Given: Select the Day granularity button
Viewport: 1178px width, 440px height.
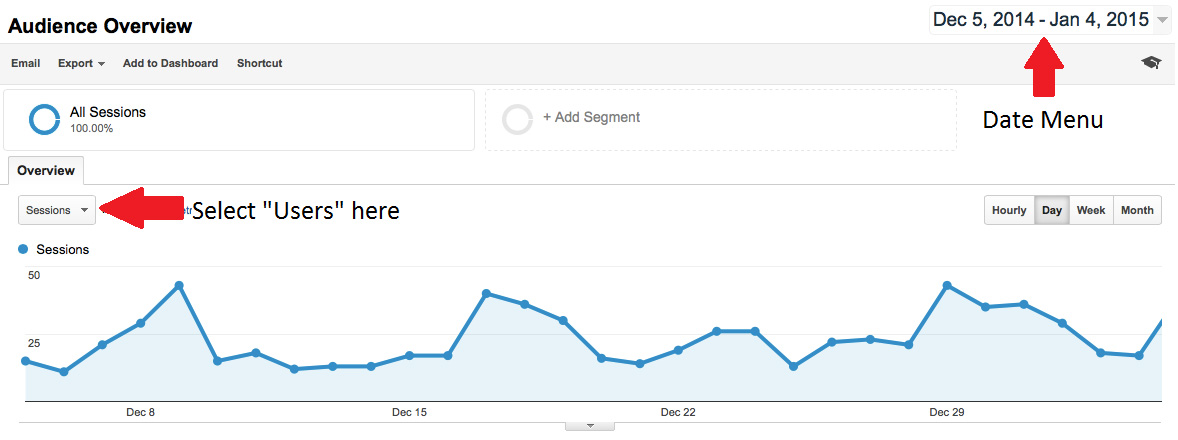Looking at the screenshot, I should click(1052, 210).
